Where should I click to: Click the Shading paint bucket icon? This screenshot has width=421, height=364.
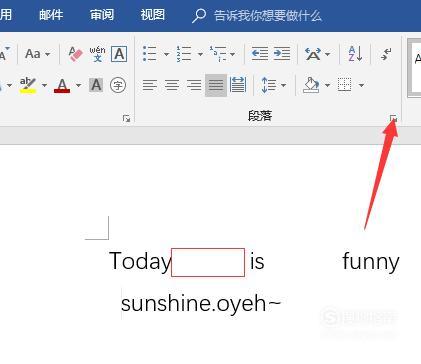coord(311,85)
